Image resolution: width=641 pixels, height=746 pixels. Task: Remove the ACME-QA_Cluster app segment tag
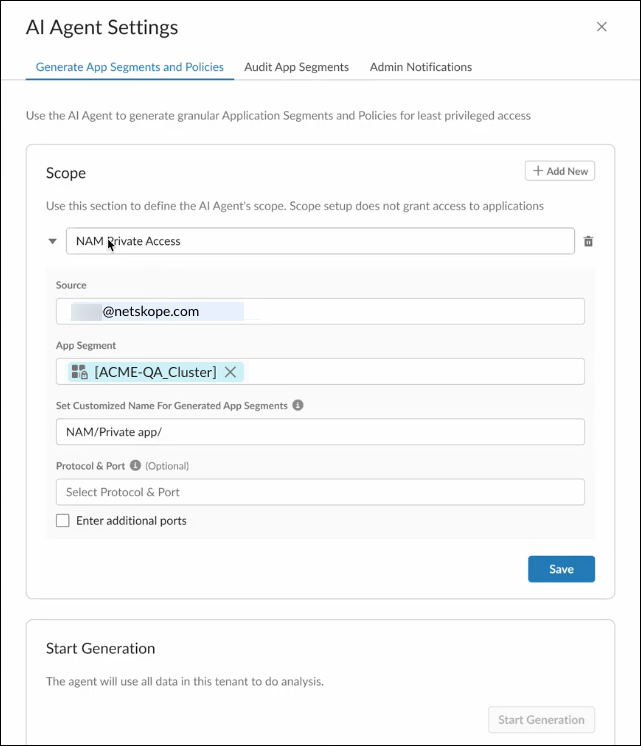pos(230,372)
